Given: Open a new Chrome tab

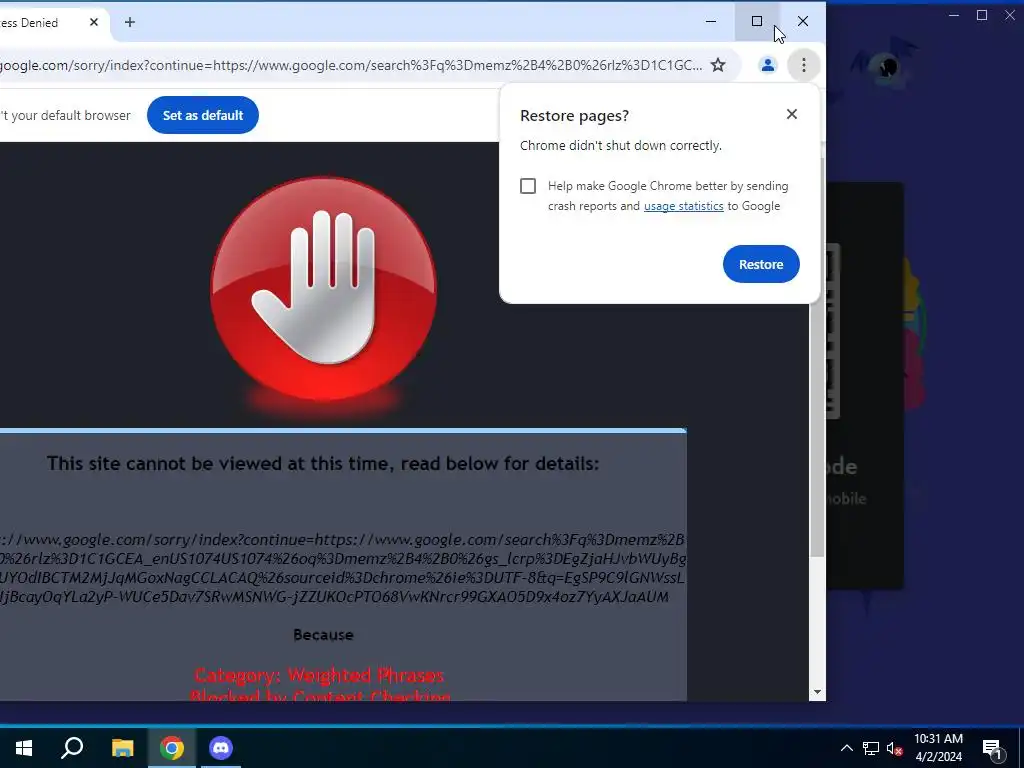Looking at the screenshot, I should (x=129, y=22).
